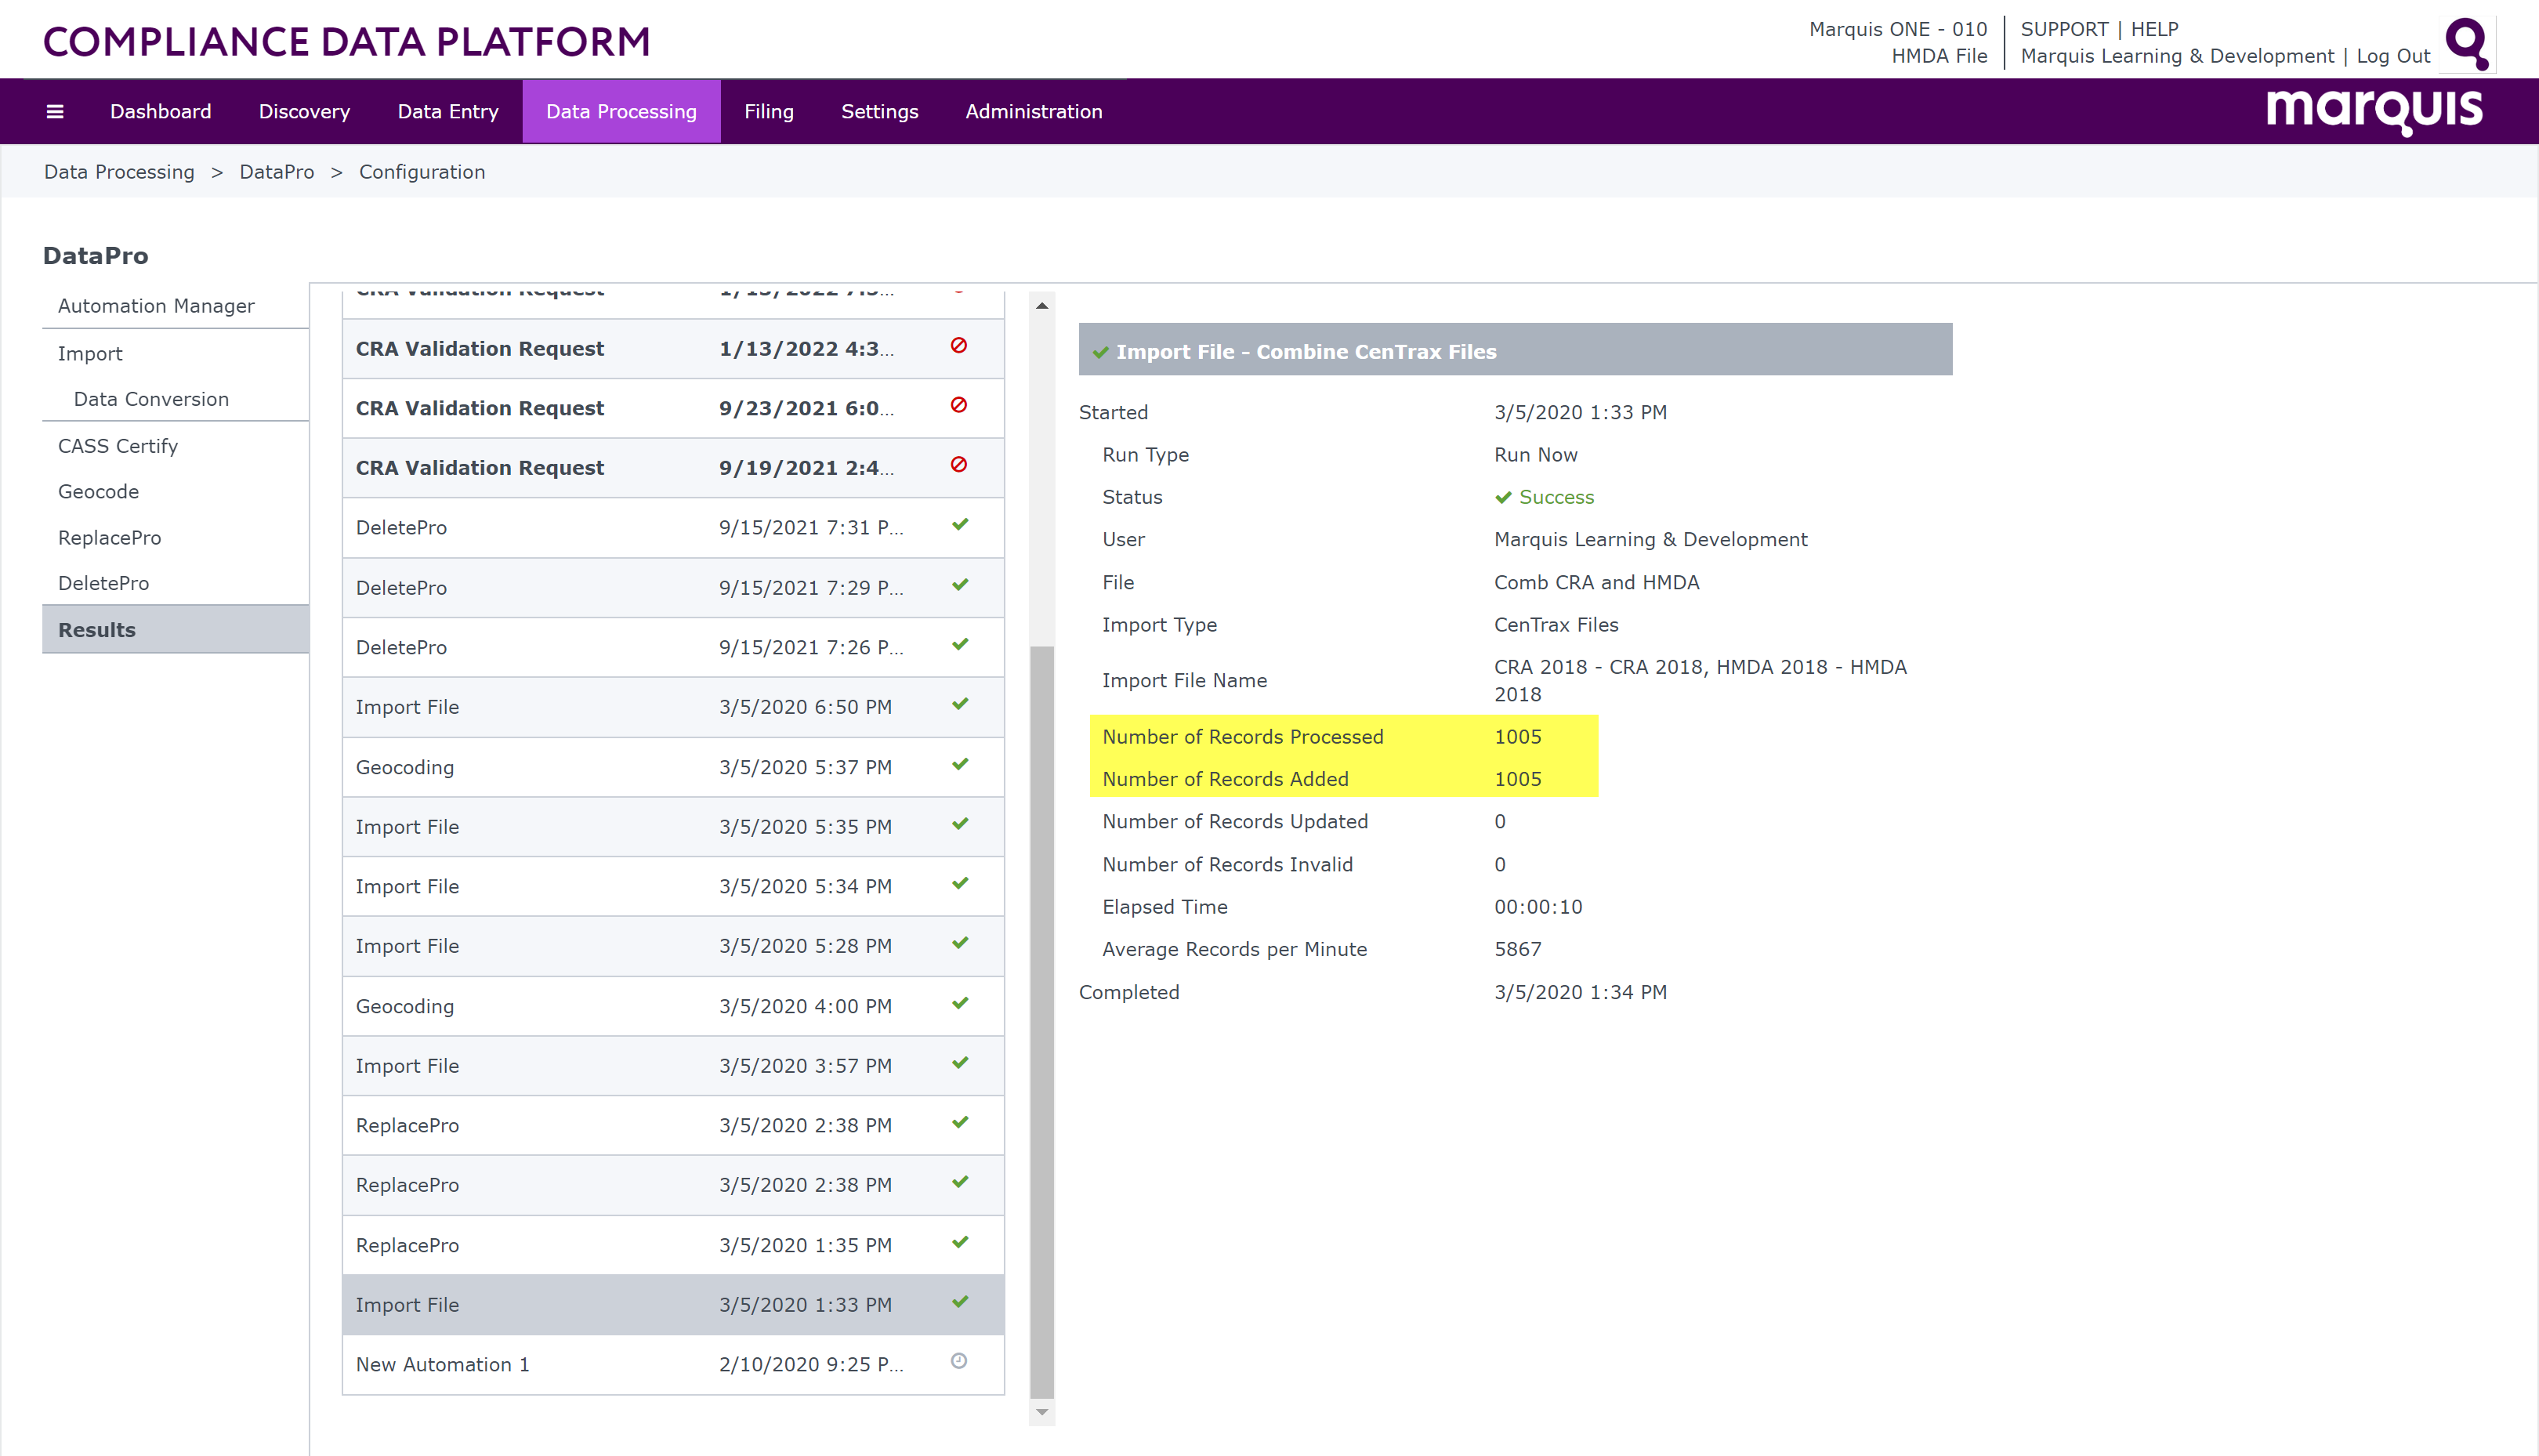Click the scrollbar down arrow of the results list
The height and width of the screenshot is (1456, 2539).
1042,1411
